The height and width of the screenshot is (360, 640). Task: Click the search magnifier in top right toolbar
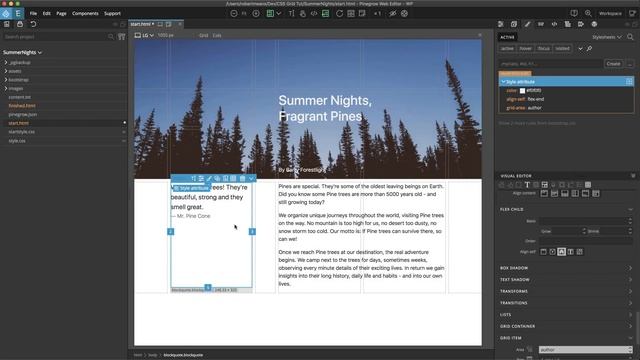[x=588, y=13]
